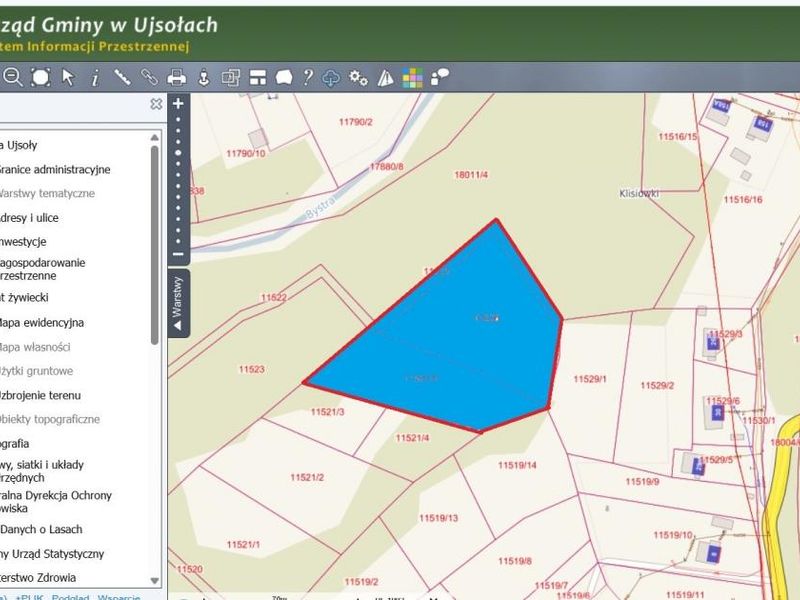The height and width of the screenshot is (600, 800).
Task: Select the Granice administracyjne layer
Action: point(54,169)
